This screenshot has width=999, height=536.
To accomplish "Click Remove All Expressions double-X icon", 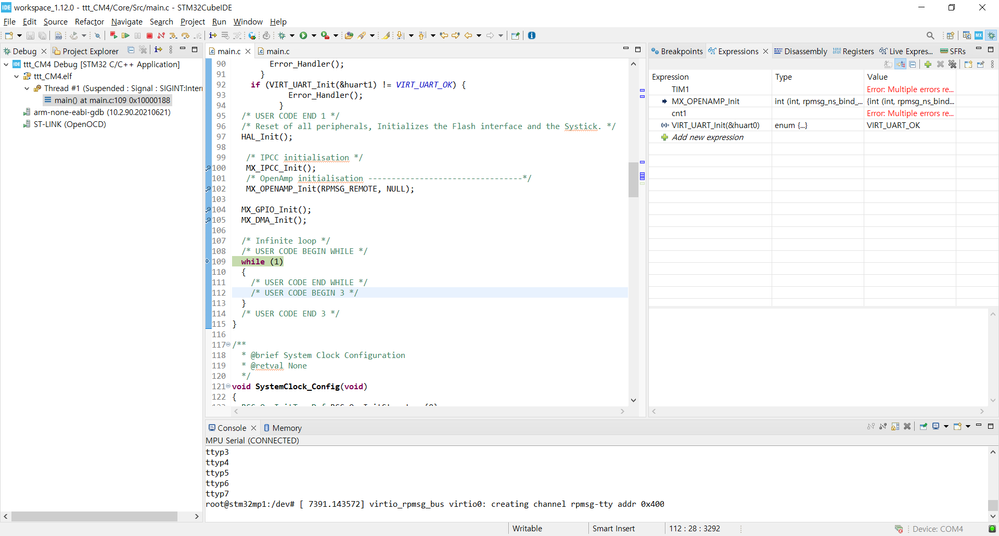I will [953, 64].
